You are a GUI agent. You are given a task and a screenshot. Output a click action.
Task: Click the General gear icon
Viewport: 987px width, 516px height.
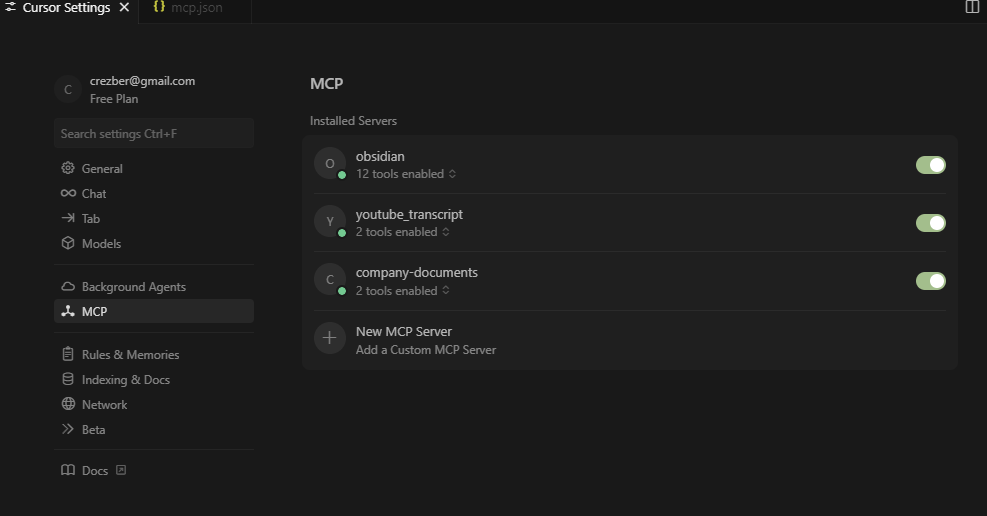[x=68, y=168]
